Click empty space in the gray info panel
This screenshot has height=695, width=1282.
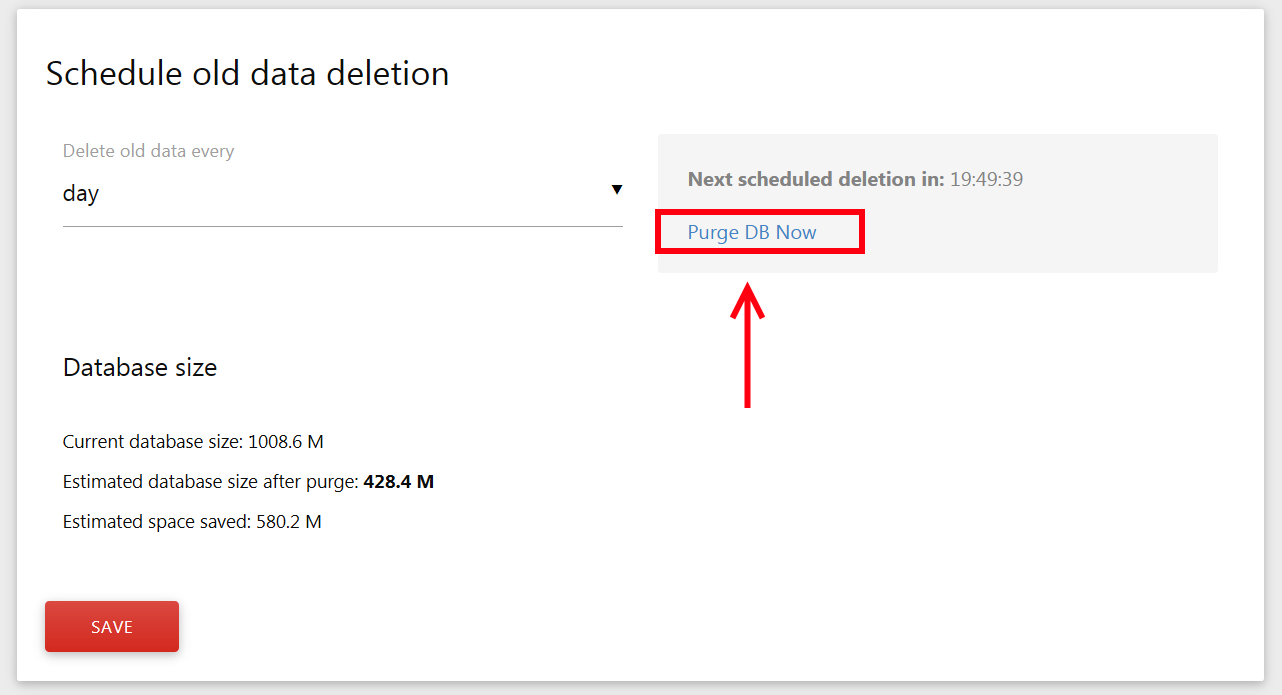(1050, 235)
